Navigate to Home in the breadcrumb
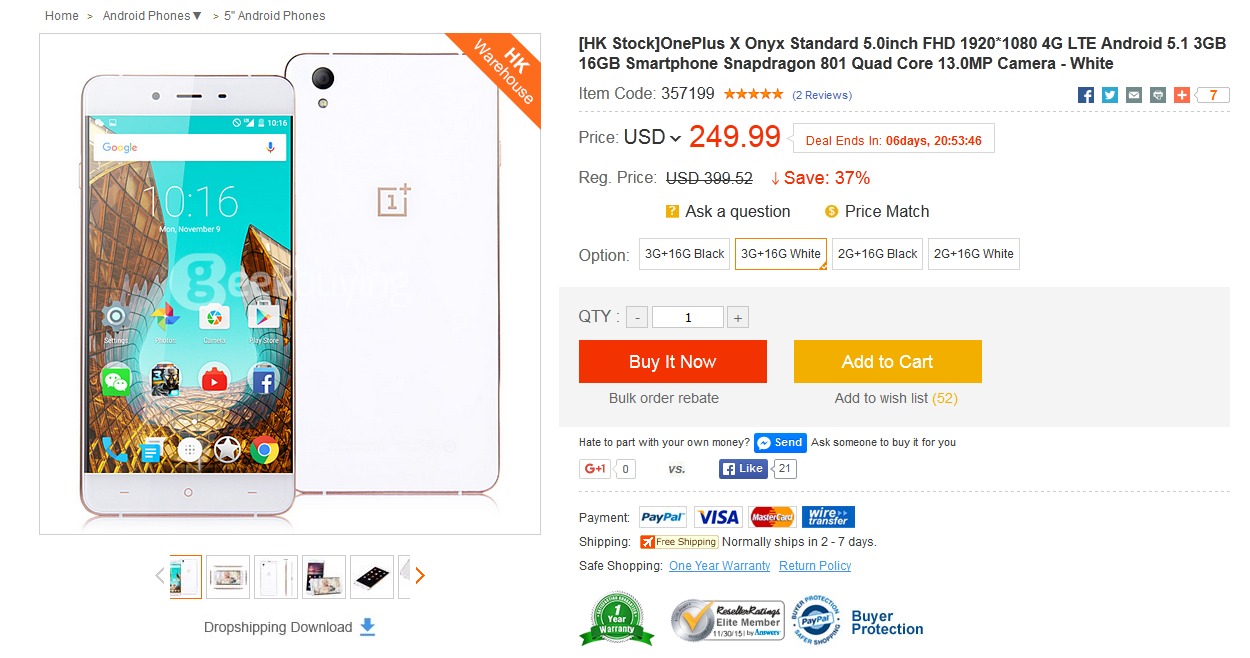 pos(61,15)
